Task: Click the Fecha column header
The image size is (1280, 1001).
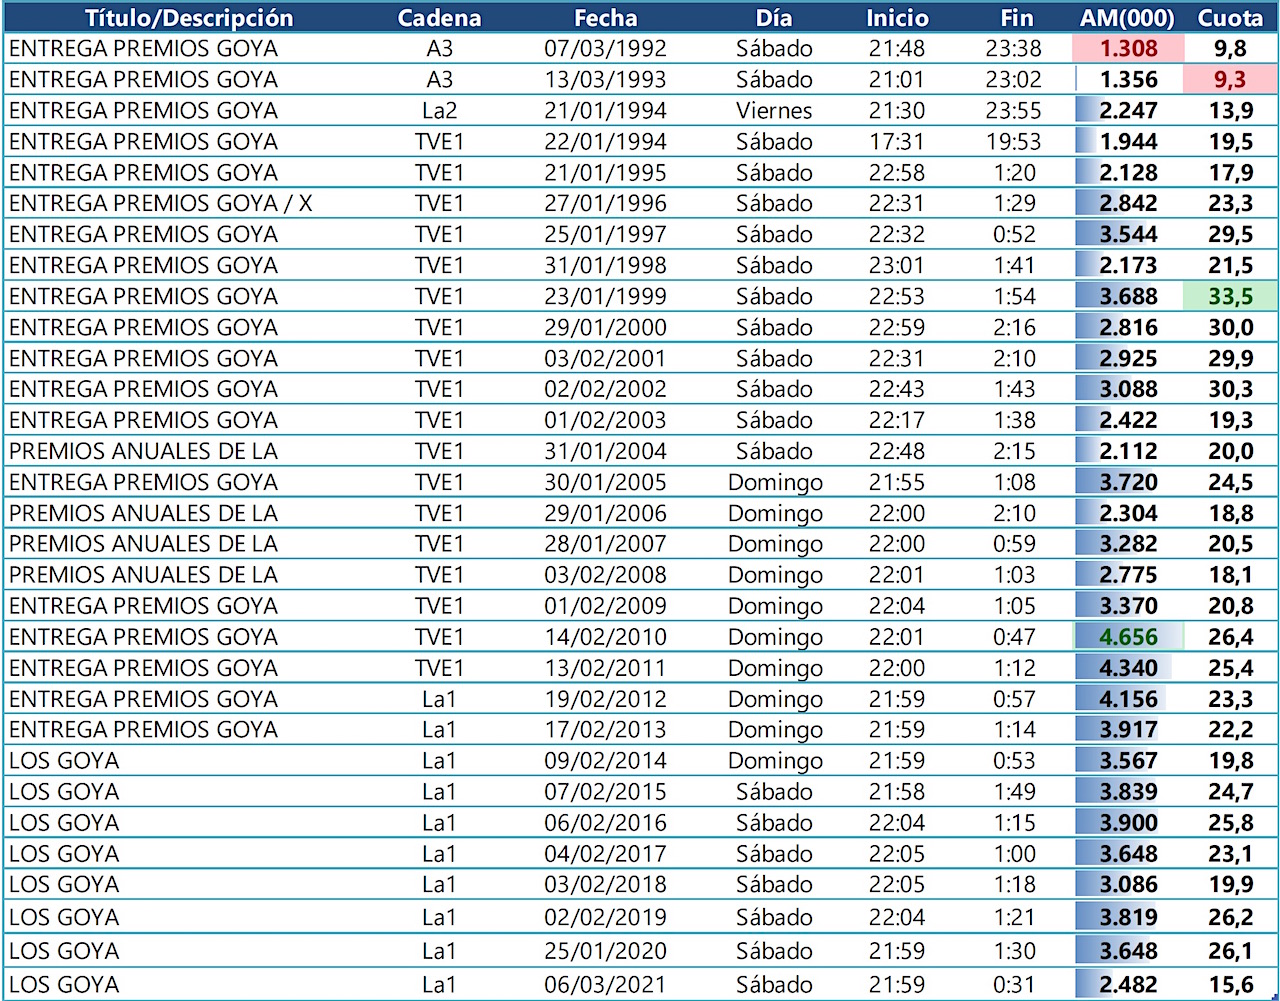Action: (605, 17)
